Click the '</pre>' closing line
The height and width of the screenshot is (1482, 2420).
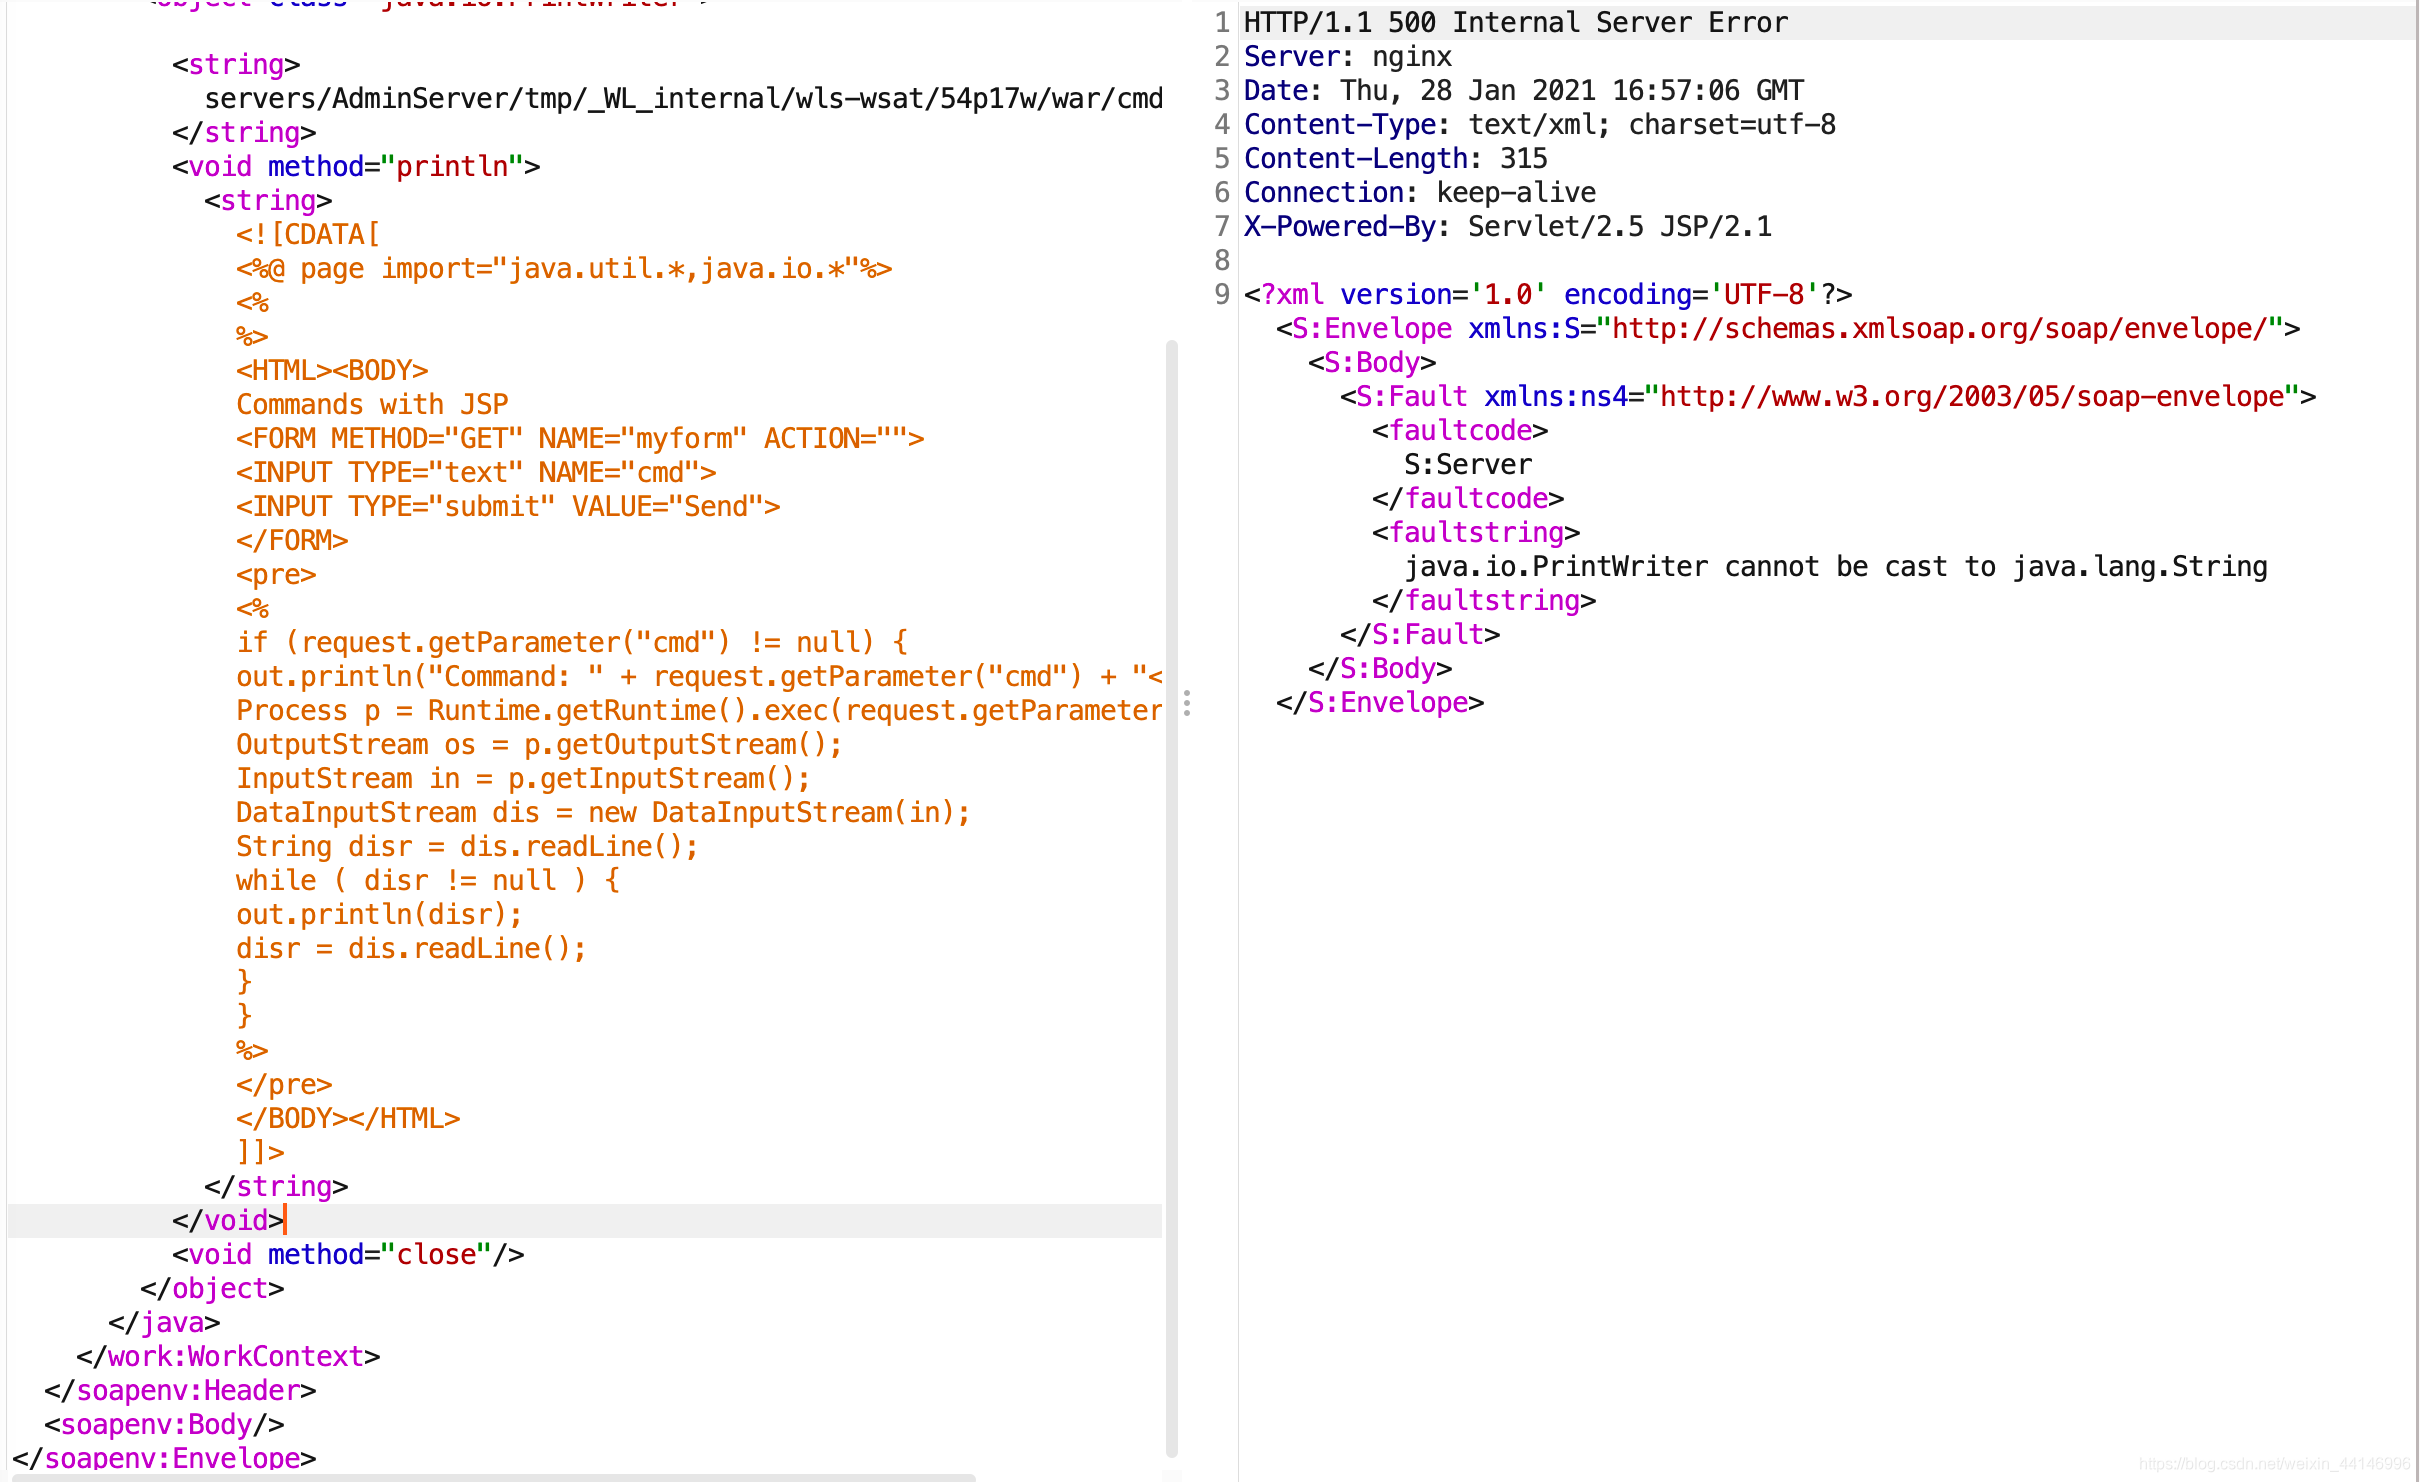coord(283,1084)
